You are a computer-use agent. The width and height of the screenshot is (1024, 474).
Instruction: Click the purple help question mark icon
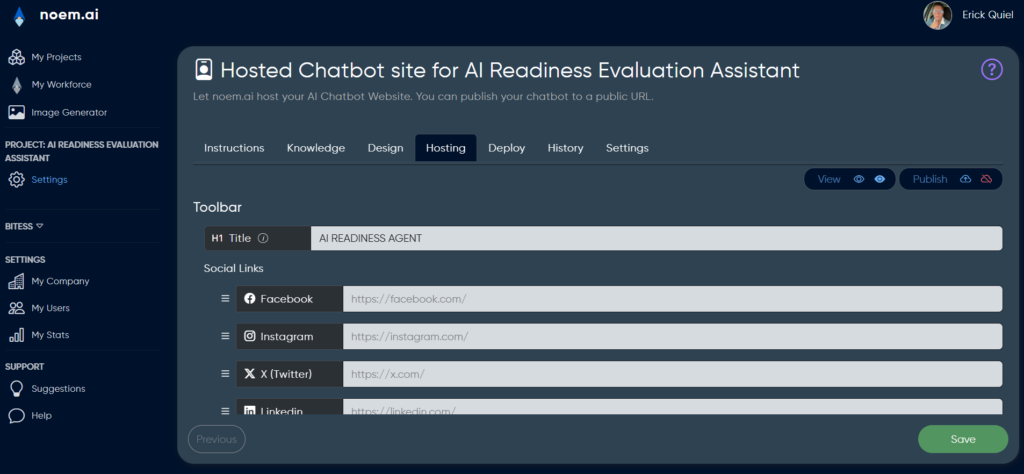991,69
